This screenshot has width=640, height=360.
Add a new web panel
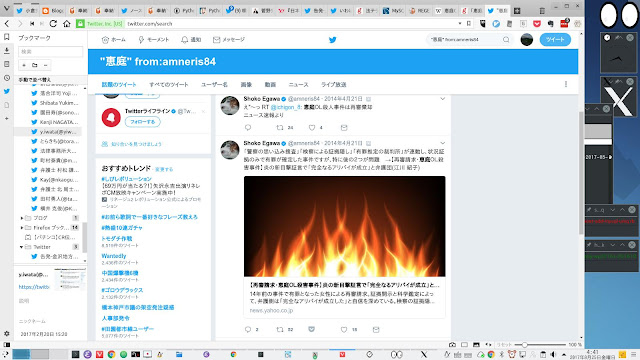(x=7, y=118)
